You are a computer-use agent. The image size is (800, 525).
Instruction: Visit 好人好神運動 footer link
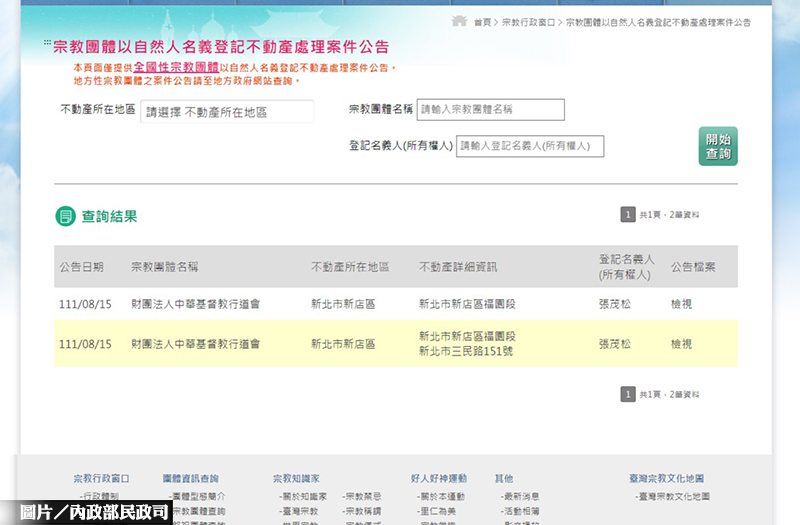click(x=438, y=479)
